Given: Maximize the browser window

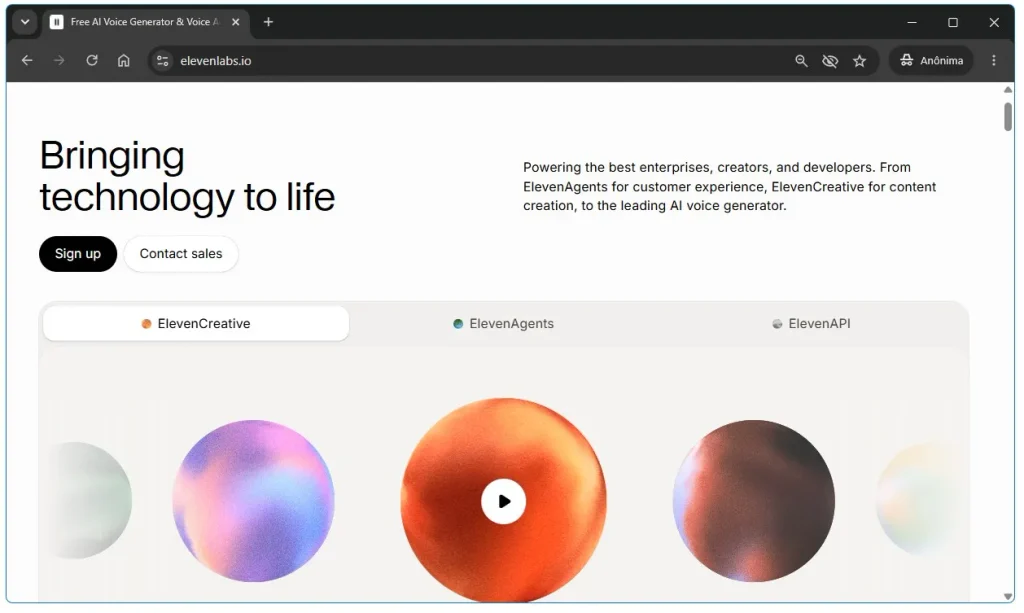Looking at the screenshot, I should pos(953,22).
